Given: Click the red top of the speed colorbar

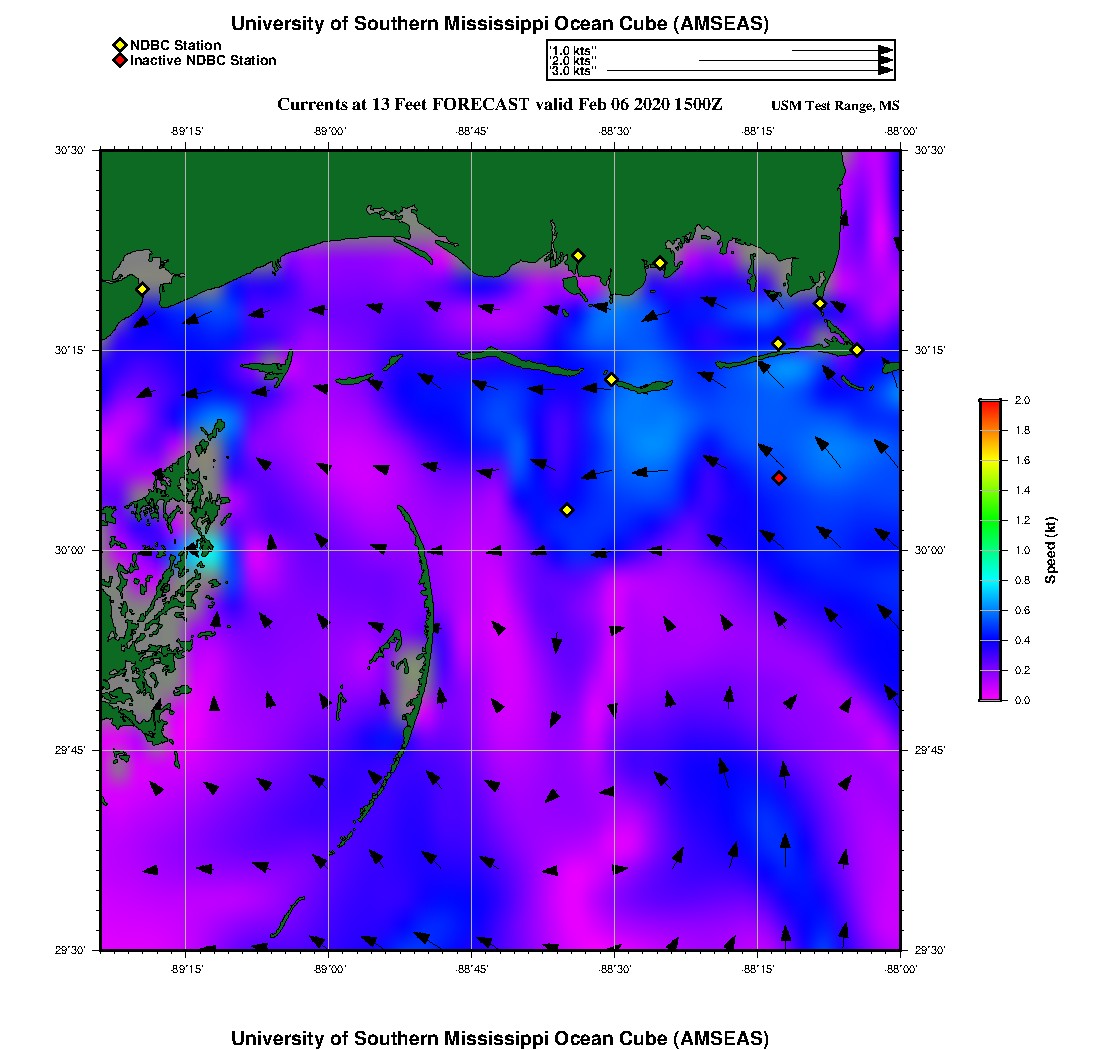Looking at the screenshot, I should 991,407.
